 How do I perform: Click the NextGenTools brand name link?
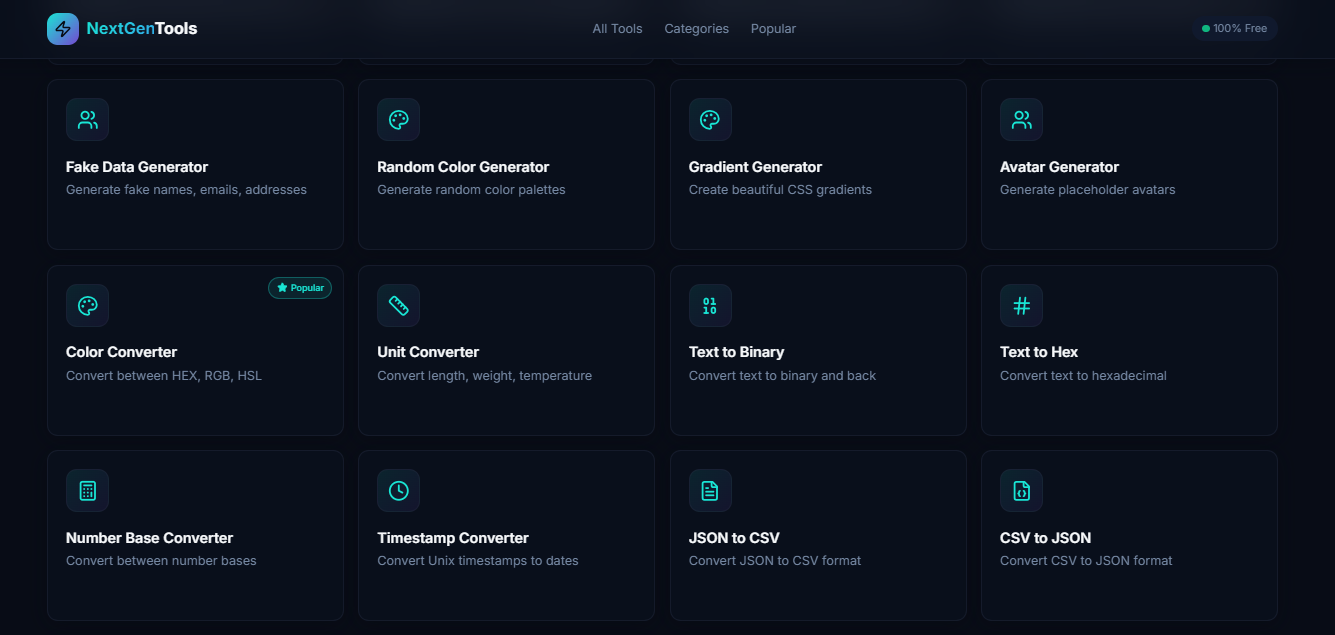(x=135, y=28)
